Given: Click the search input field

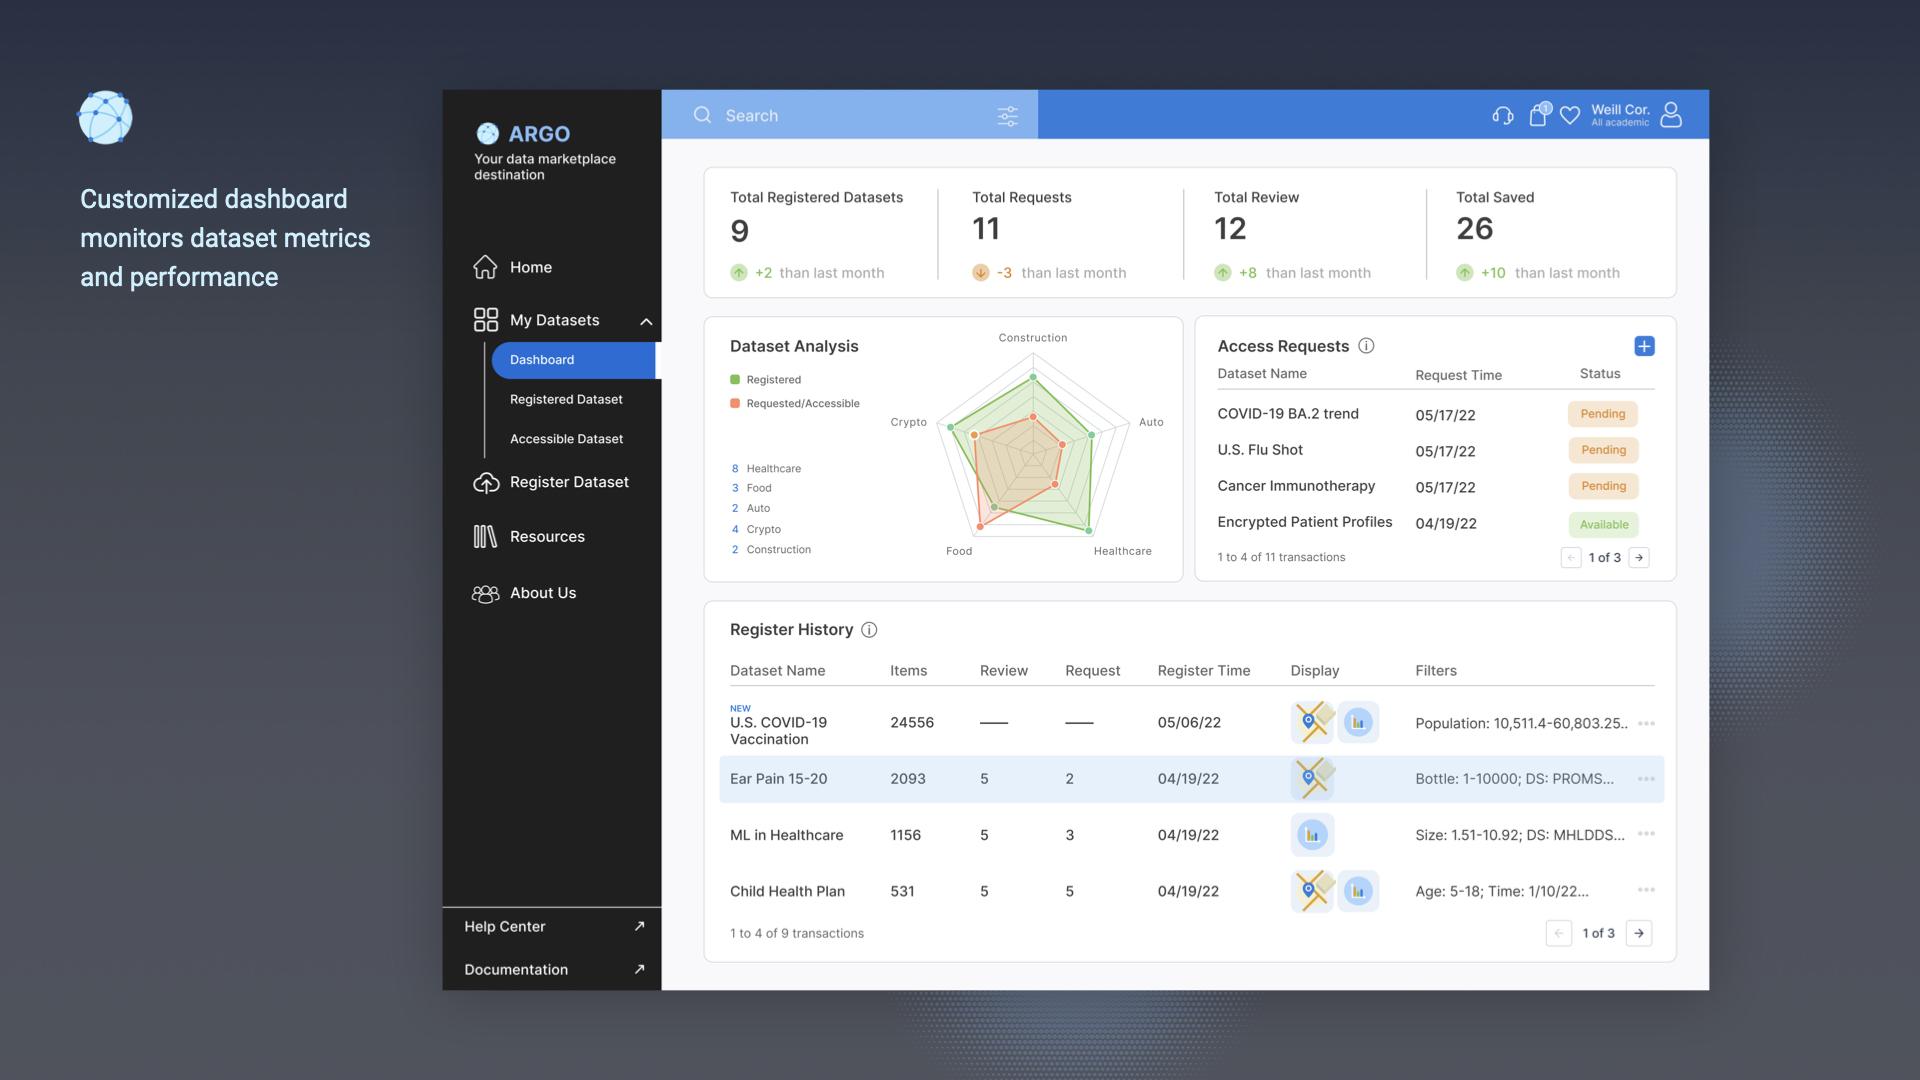Looking at the screenshot, I should 852,115.
